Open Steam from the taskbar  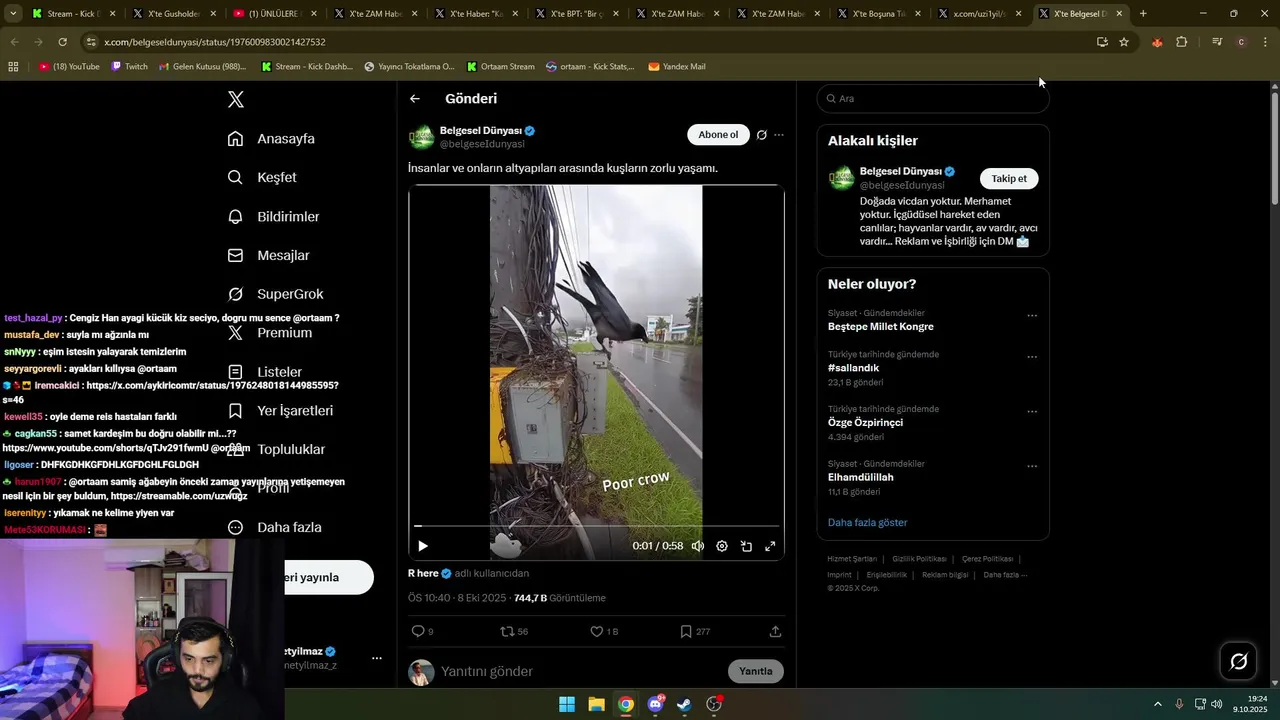coord(684,704)
